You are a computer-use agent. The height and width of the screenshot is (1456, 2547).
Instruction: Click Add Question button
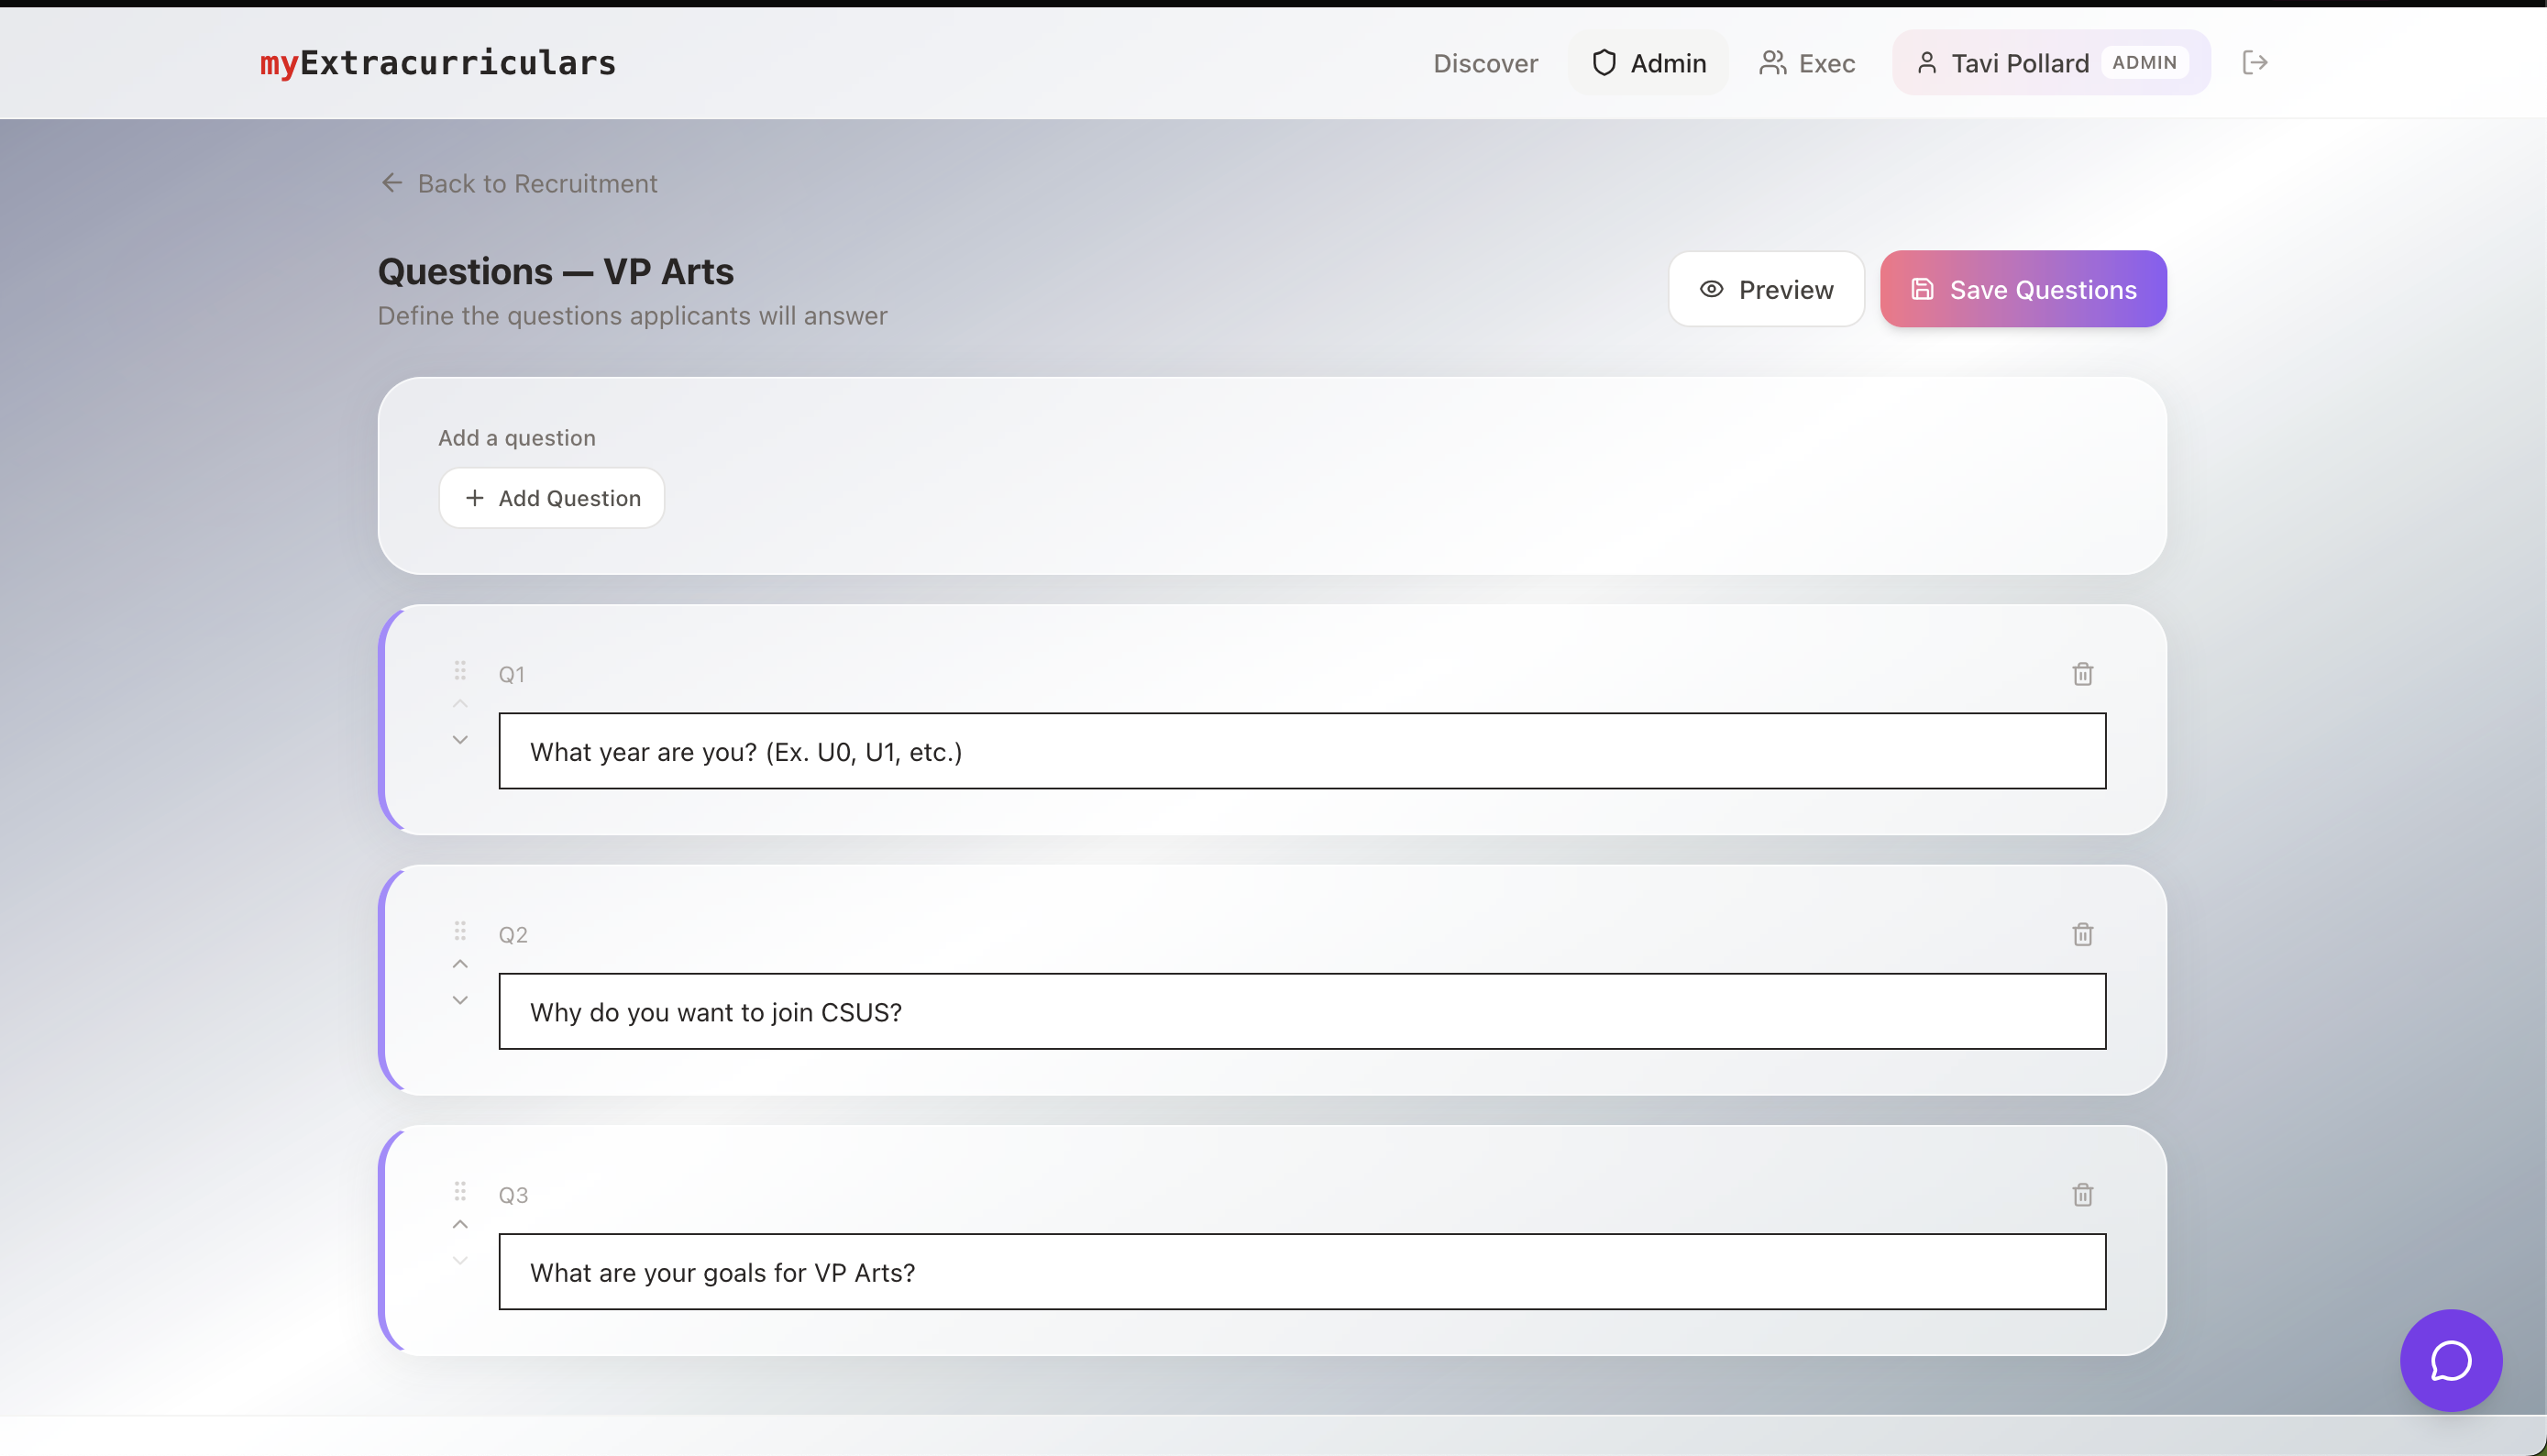tap(552, 498)
